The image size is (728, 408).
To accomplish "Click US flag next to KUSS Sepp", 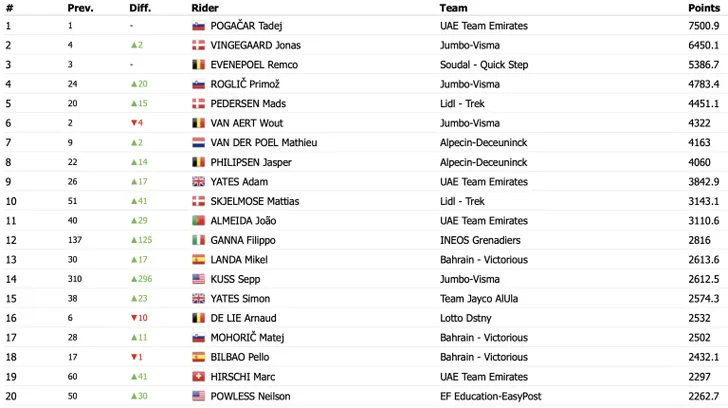I will 198,279.
